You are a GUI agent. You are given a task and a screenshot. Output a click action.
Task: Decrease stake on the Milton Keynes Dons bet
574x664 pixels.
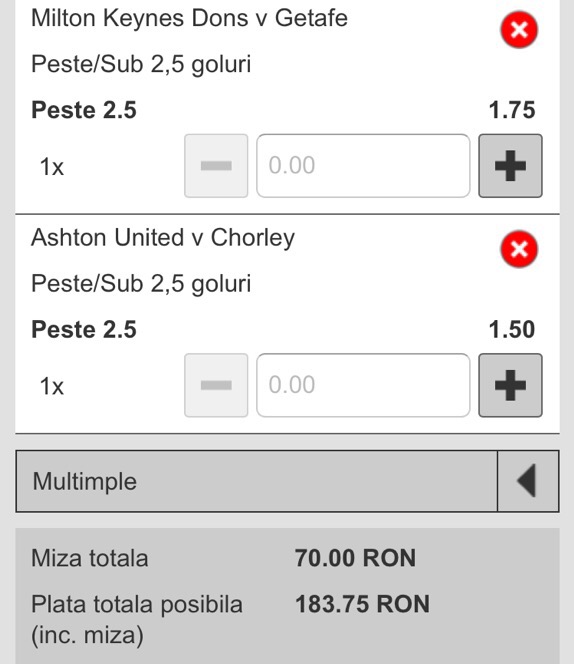[x=216, y=166]
